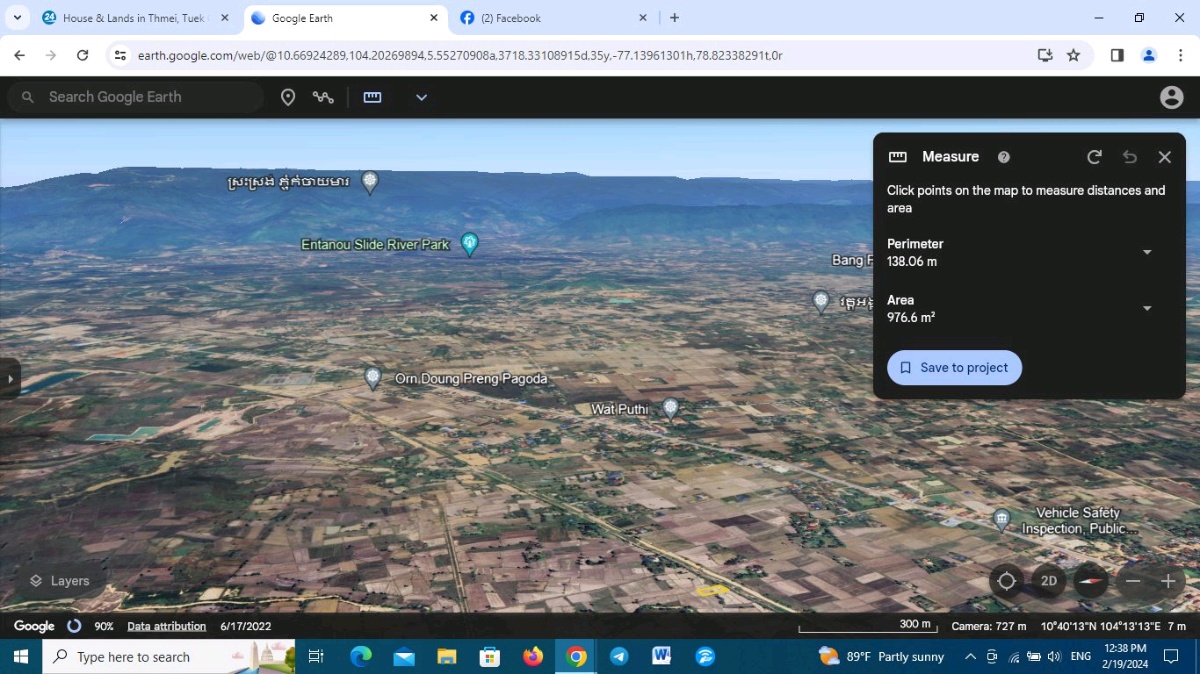
Task: Open the Perimeter units dropdown
Action: click(1147, 252)
